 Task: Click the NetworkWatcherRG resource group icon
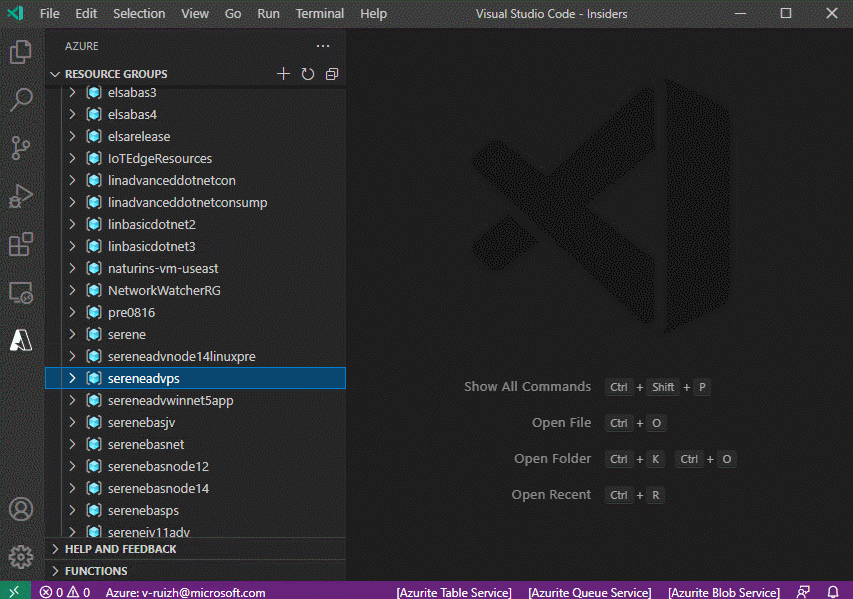pyautogui.click(x=94, y=291)
